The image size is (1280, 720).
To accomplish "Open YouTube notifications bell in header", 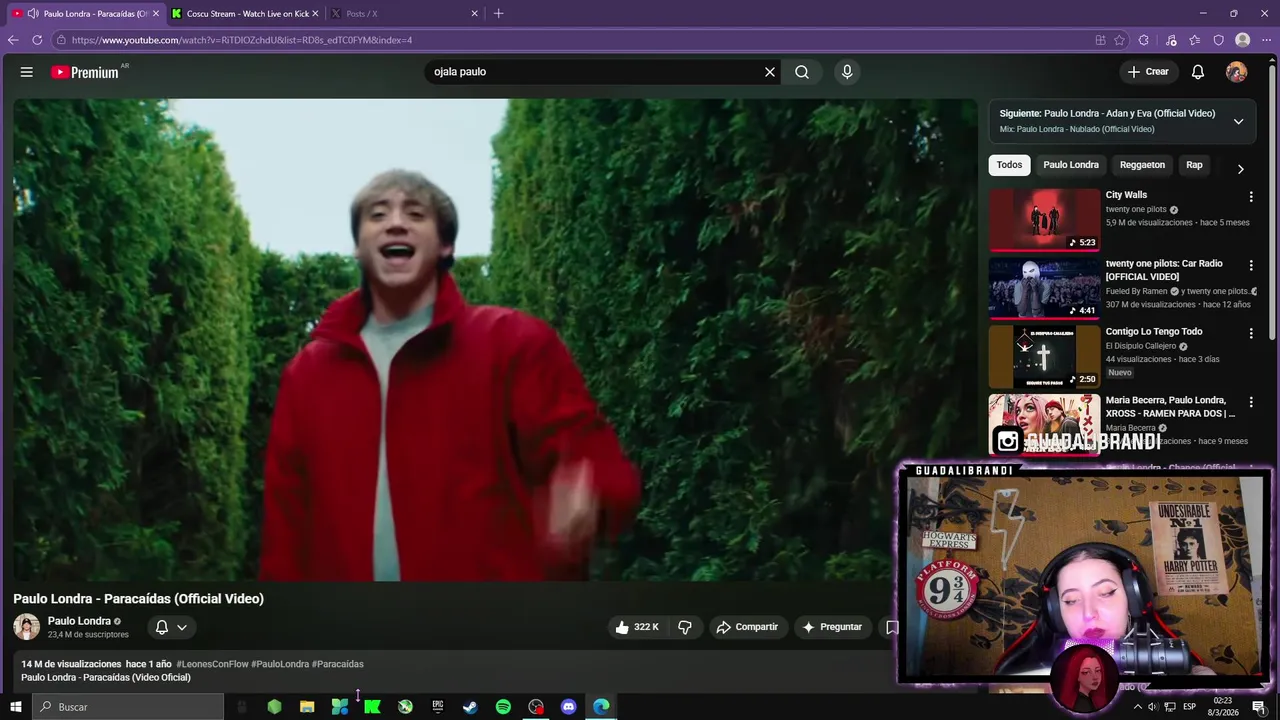I will pyautogui.click(x=1198, y=72).
